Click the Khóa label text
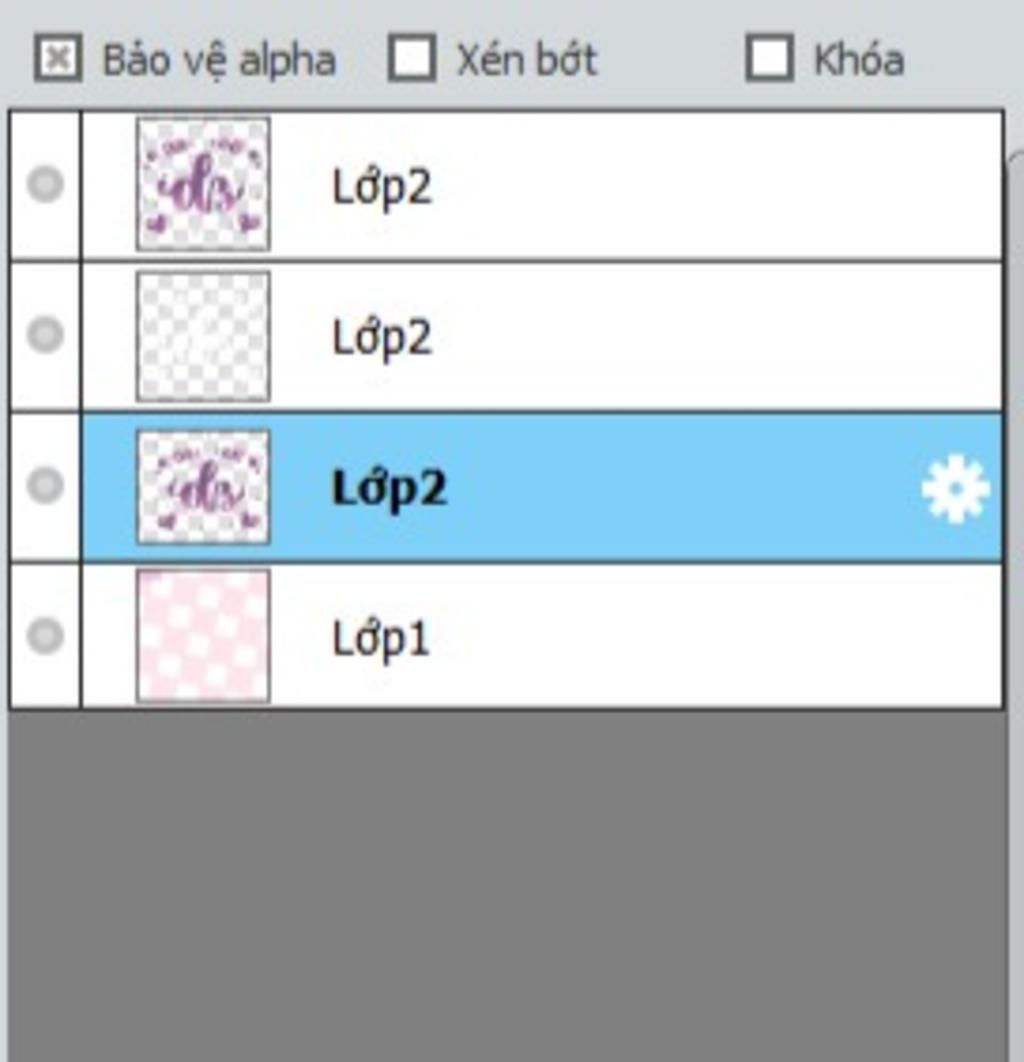 pos(859,60)
